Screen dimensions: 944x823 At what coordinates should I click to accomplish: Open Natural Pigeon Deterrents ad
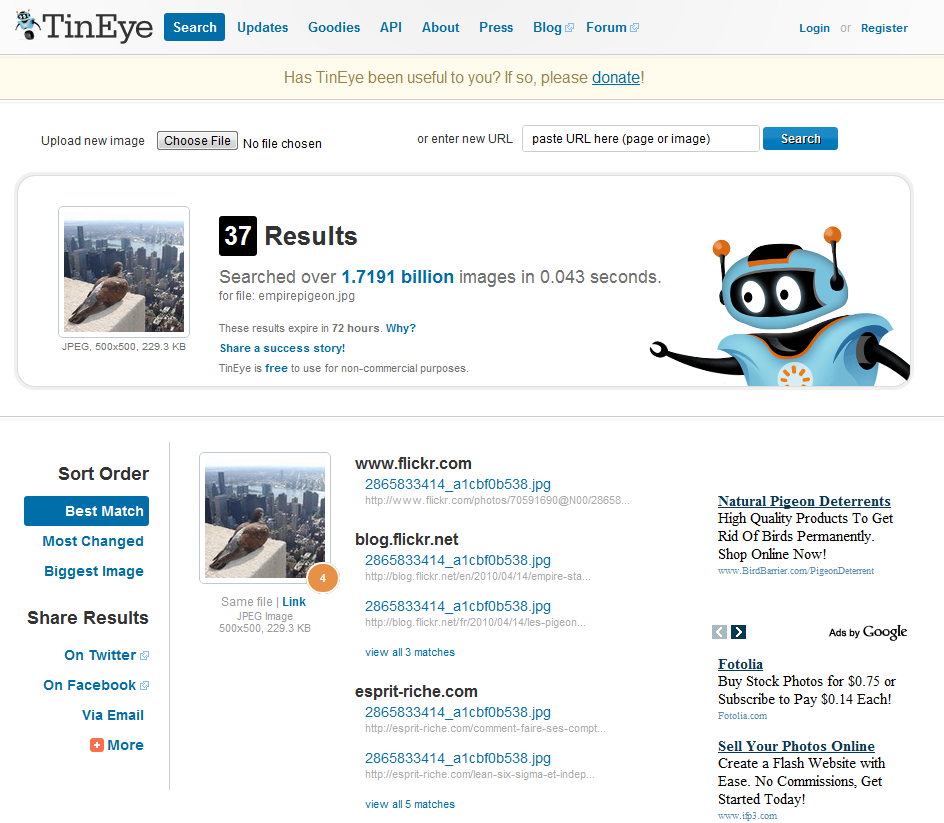[x=804, y=501]
